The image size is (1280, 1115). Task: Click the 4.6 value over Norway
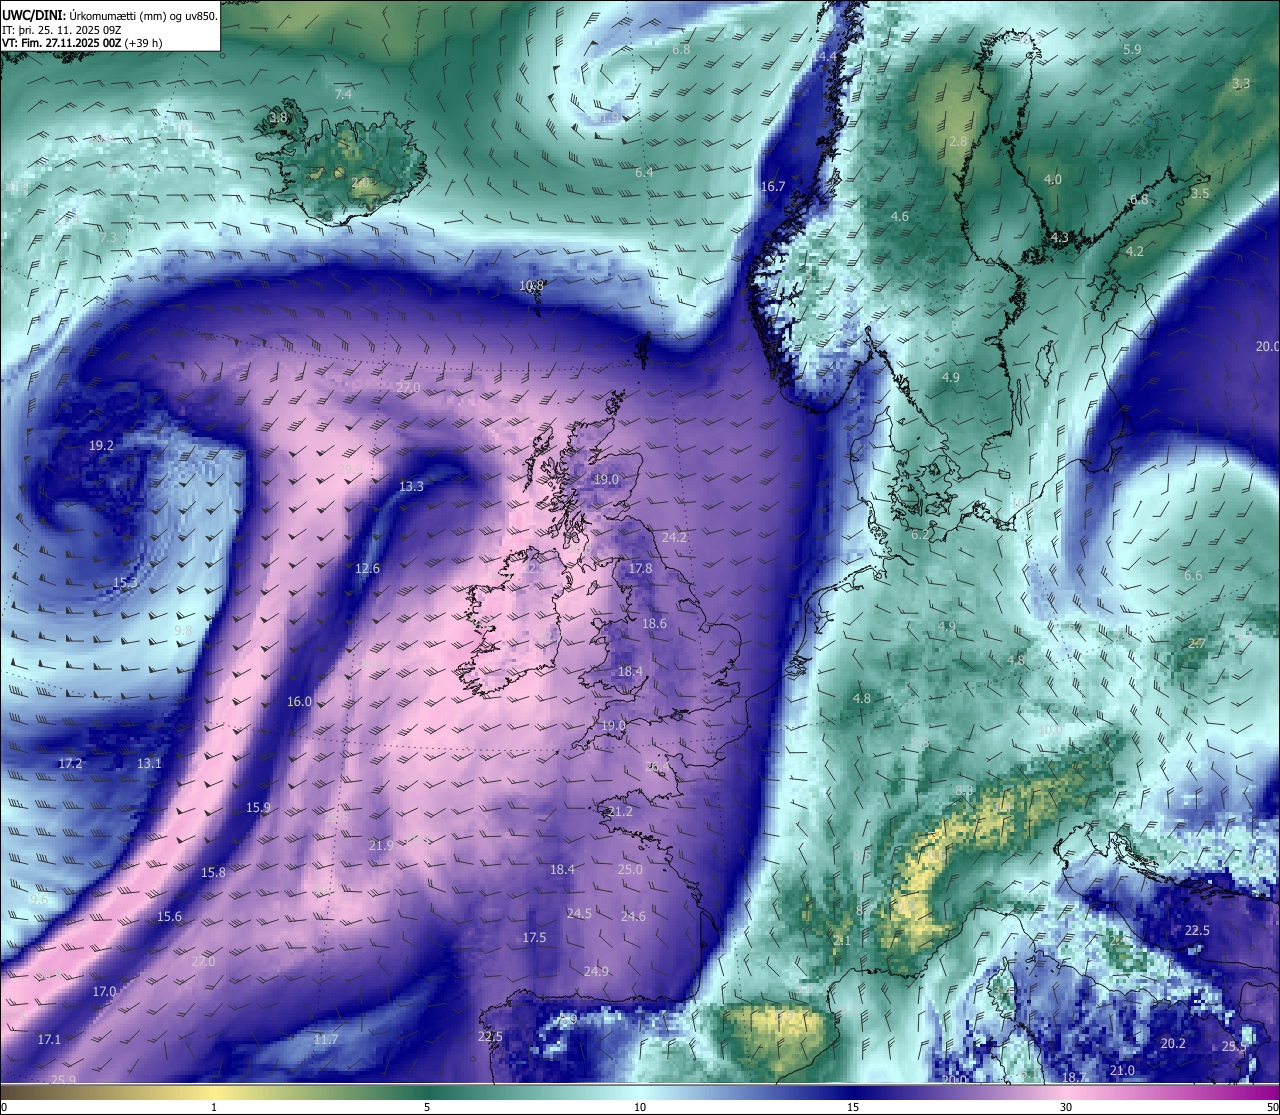tap(900, 217)
